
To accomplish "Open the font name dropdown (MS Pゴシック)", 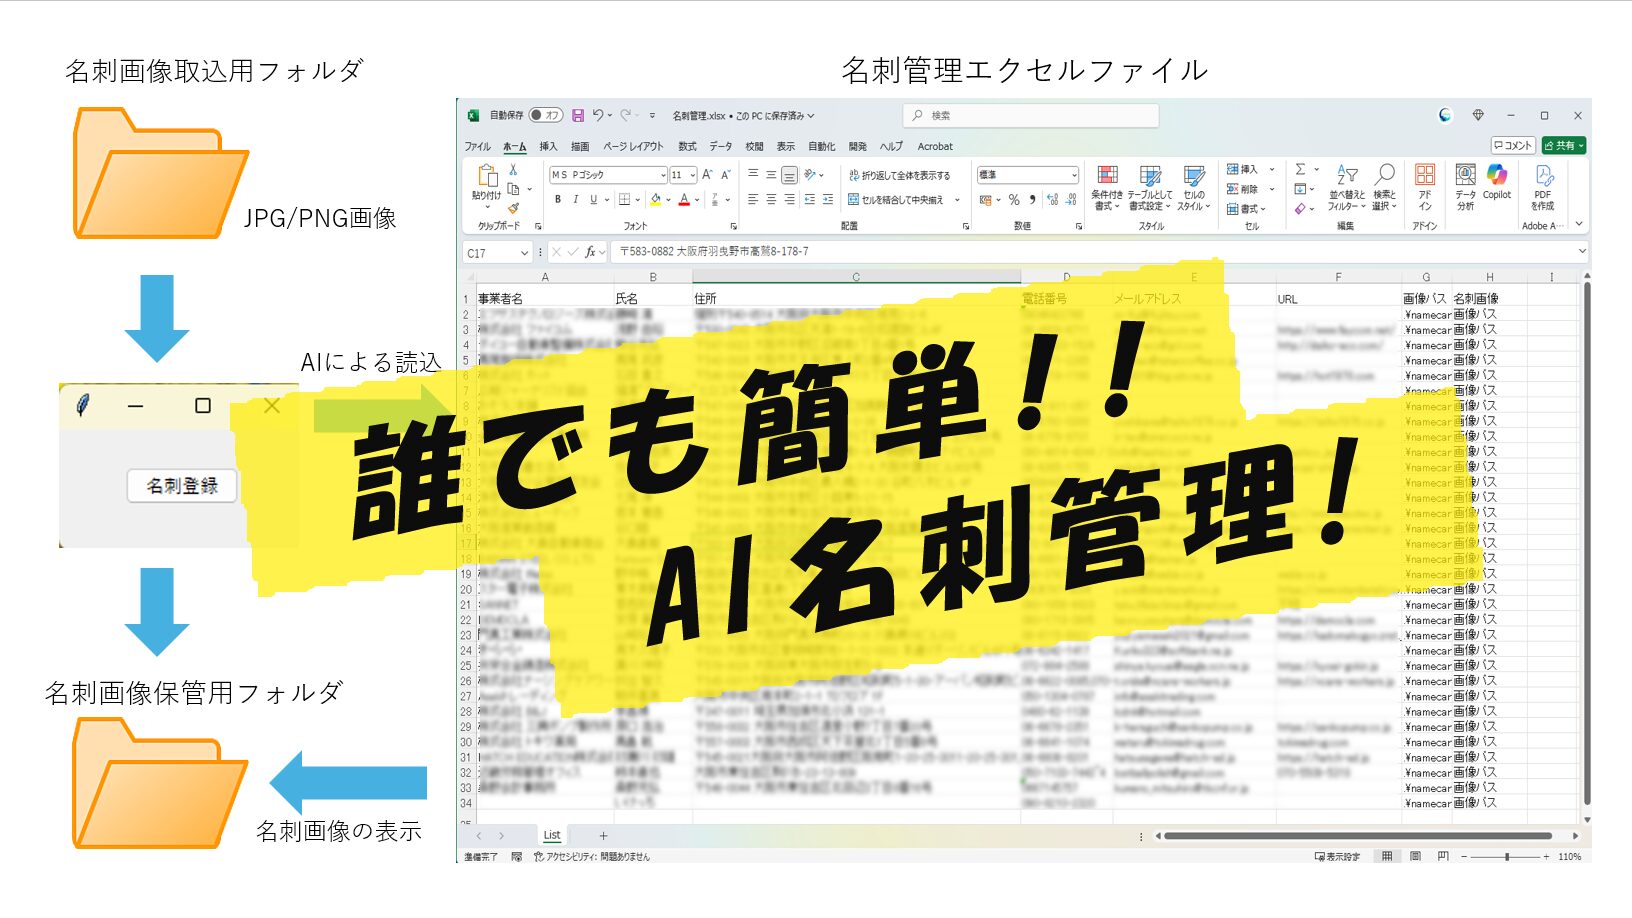I will pyautogui.click(x=662, y=175).
